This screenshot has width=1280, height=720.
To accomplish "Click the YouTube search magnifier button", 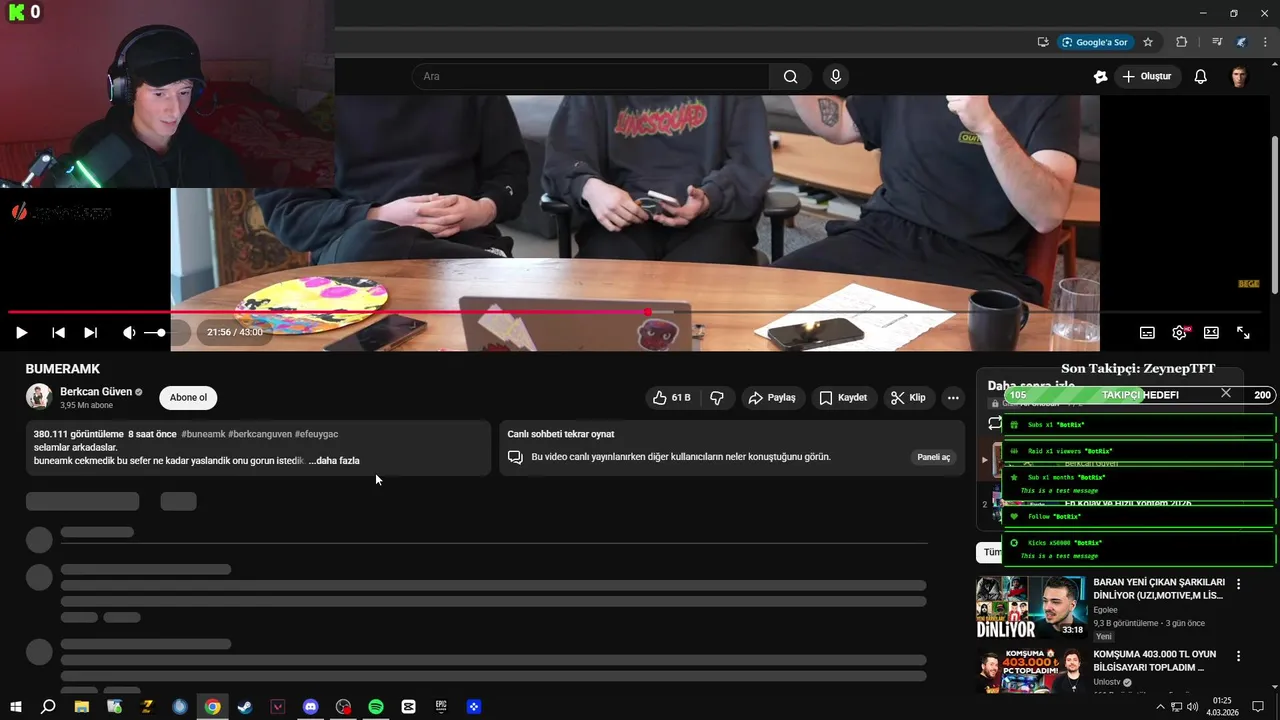I will [x=790, y=77].
